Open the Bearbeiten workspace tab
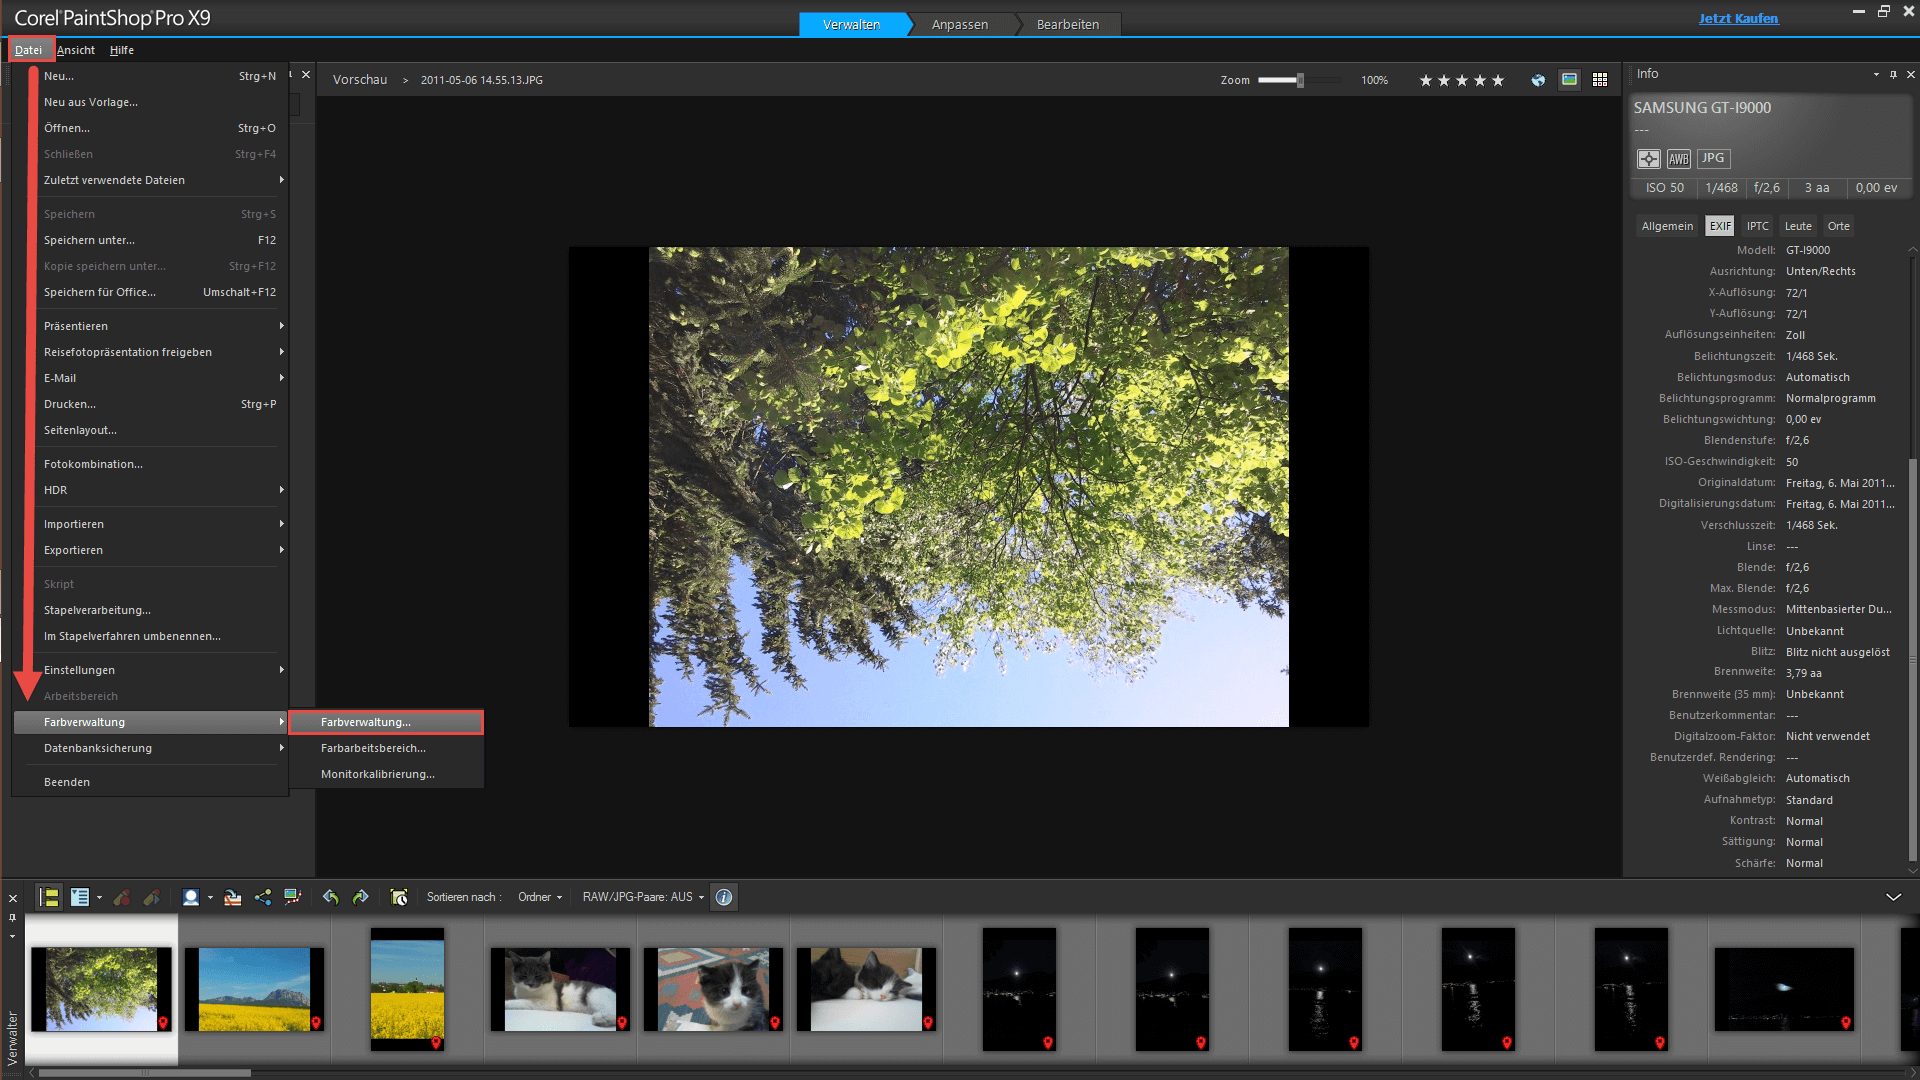Screen dimensions: 1920x1080 (1068, 25)
